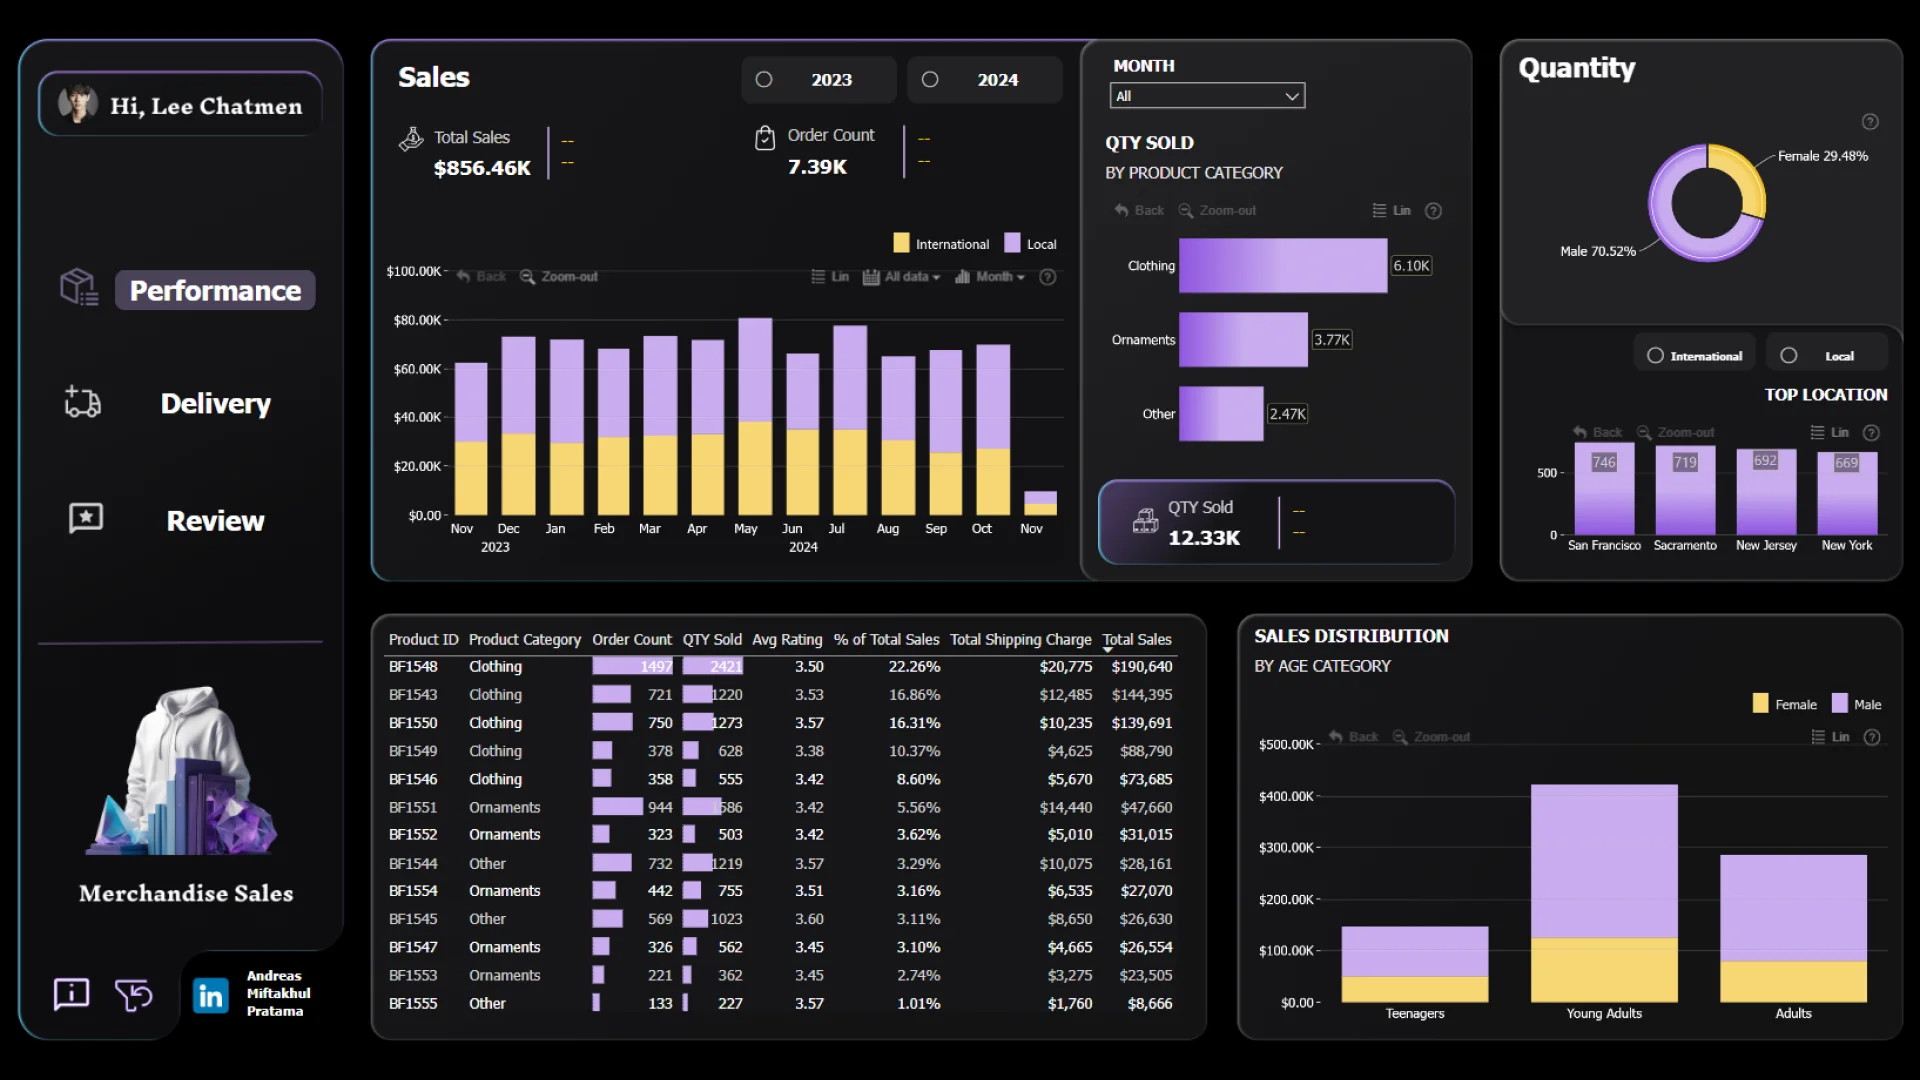This screenshot has width=1920, height=1080.
Task: Click Back on QTY Sold chart
Action: point(1139,211)
